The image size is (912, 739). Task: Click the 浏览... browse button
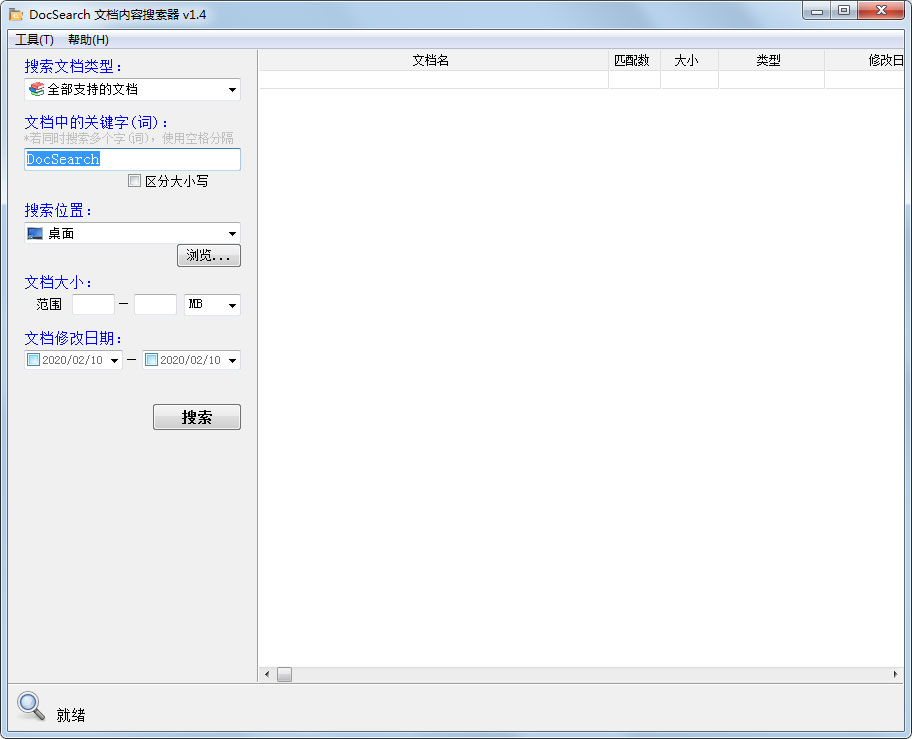click(209, 256)
